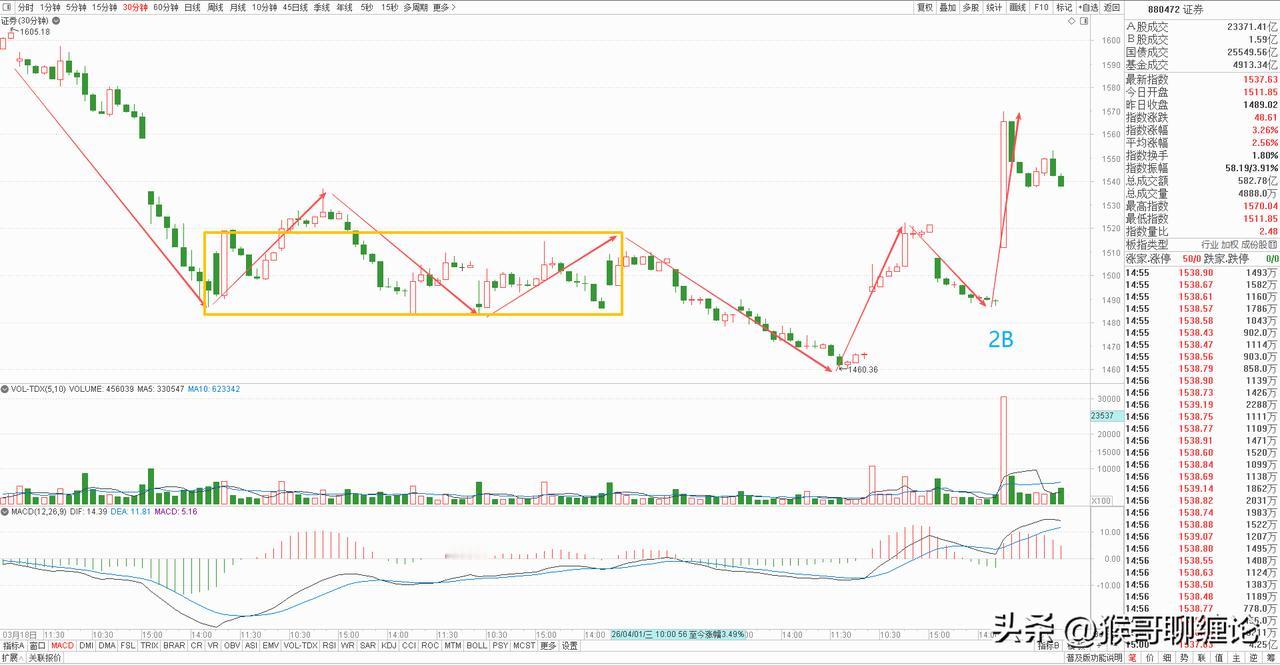This screenshot has width=1280, height=665.
Task: Select the OBV indicator tab
Action: click(x=232, y=646)
